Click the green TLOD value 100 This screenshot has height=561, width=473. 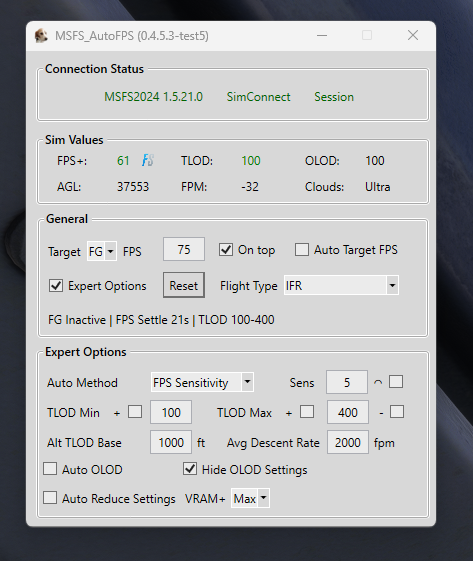pyautogui.click(x=251, y=161)
